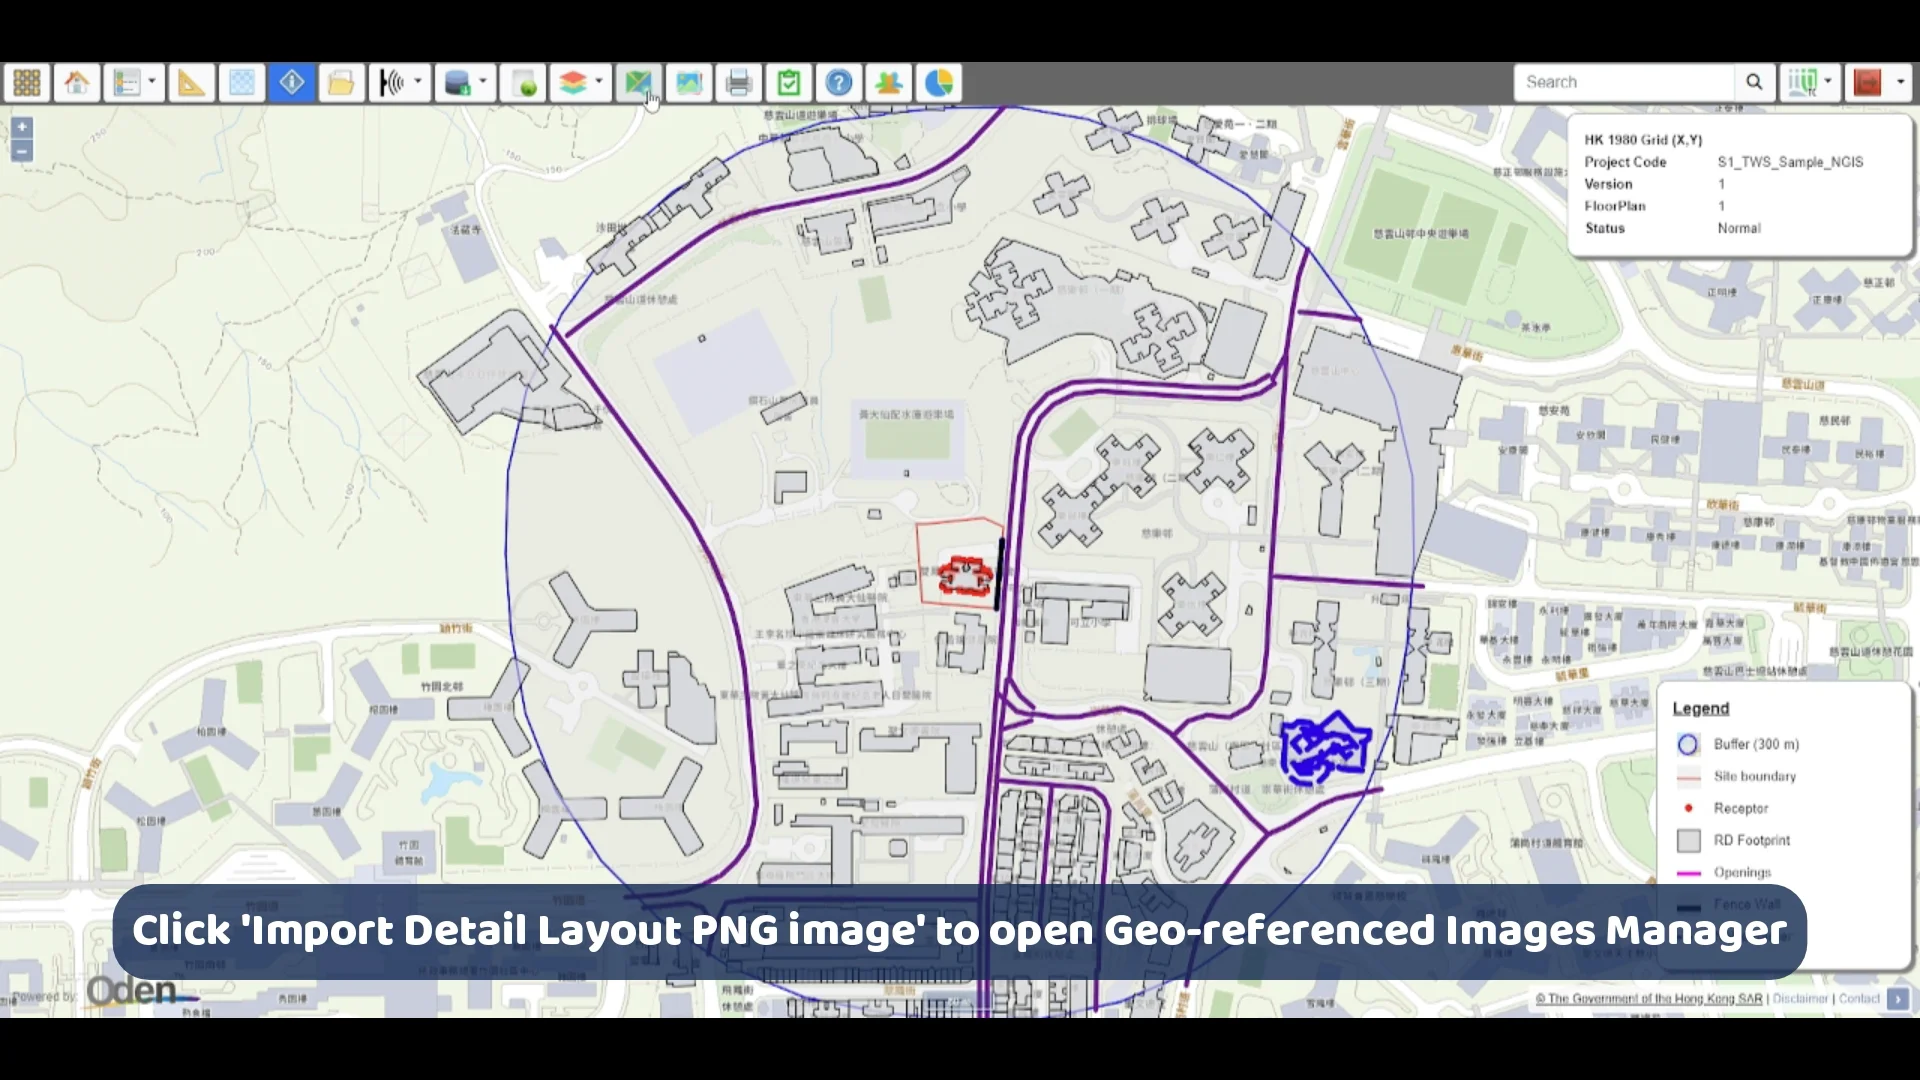The image size is (1920, 1080).
Task: Click the red logout arrow icon
Action: tap(1867, 82)
